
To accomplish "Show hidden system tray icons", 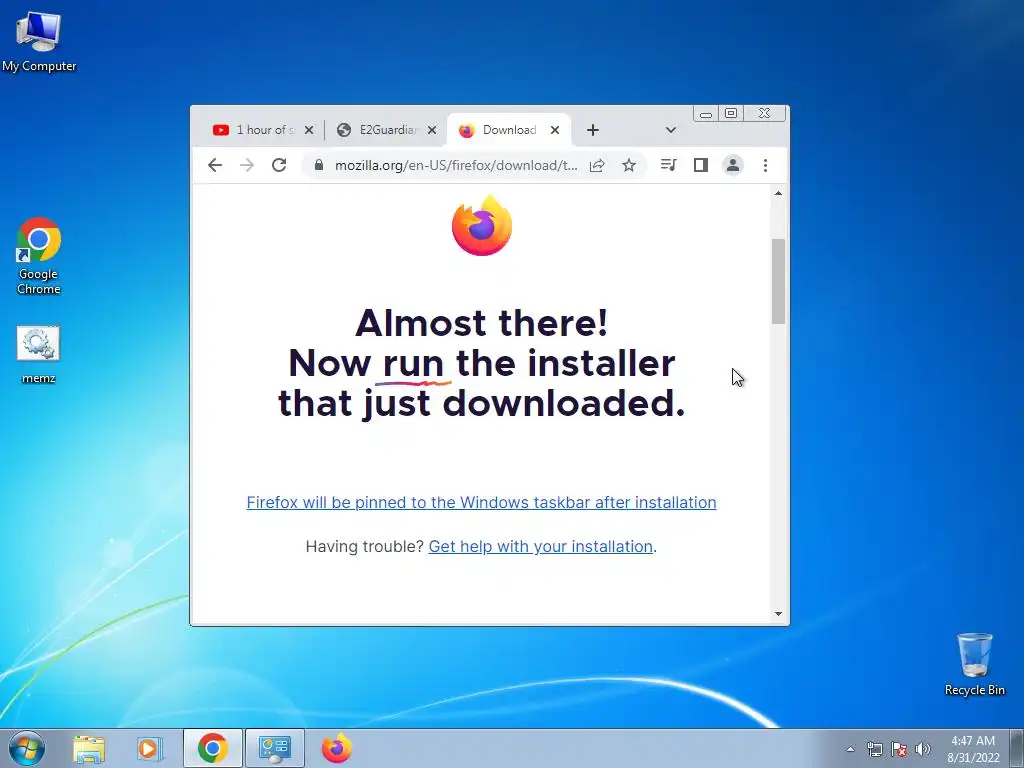I will [x=850, y=749].
